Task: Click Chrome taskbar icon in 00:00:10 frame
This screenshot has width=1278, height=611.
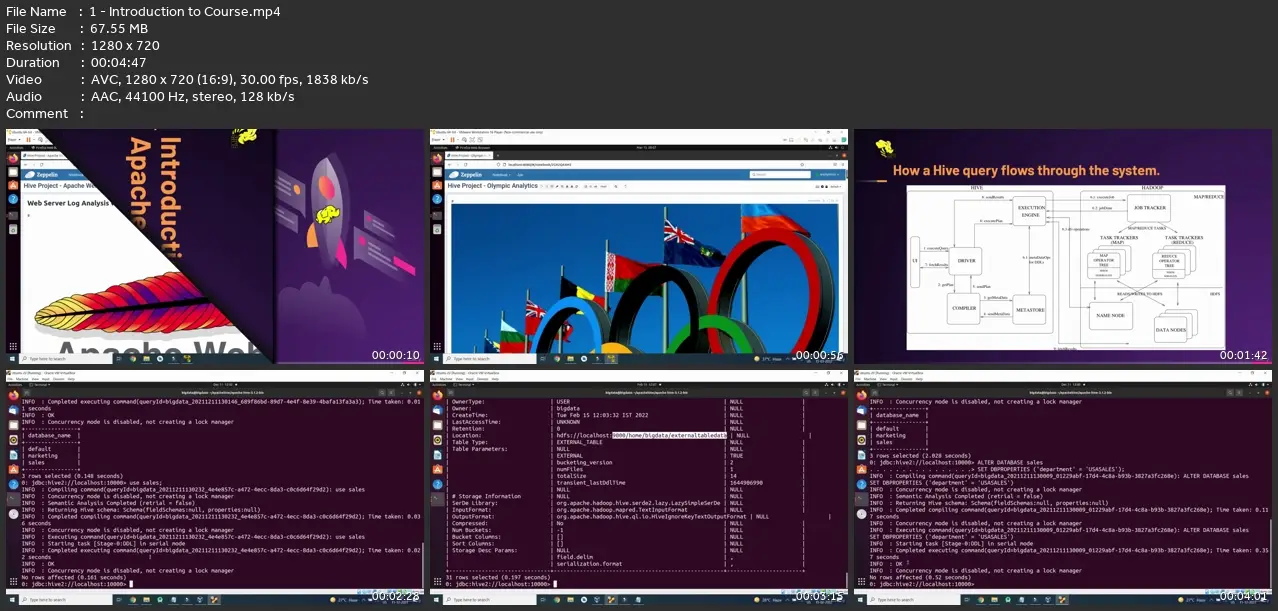Action: tap(133, 359)
